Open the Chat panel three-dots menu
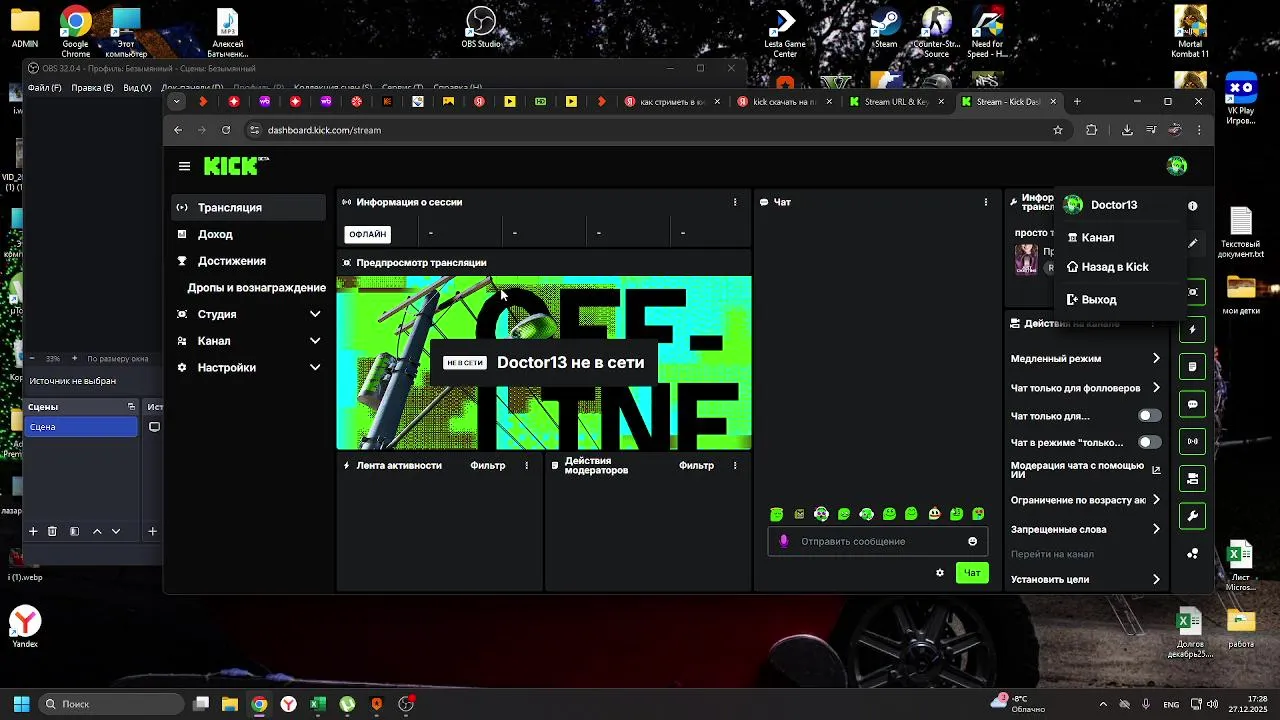The image size is (1280, 720). point(986,202)
